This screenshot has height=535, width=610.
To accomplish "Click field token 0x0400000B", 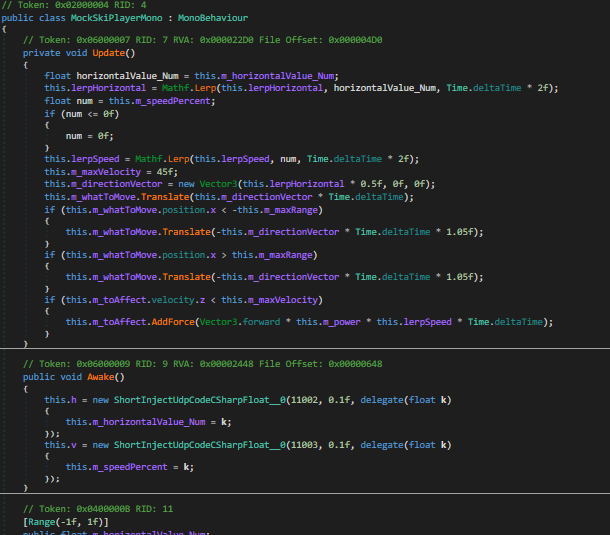I will [x=103, y=509].
